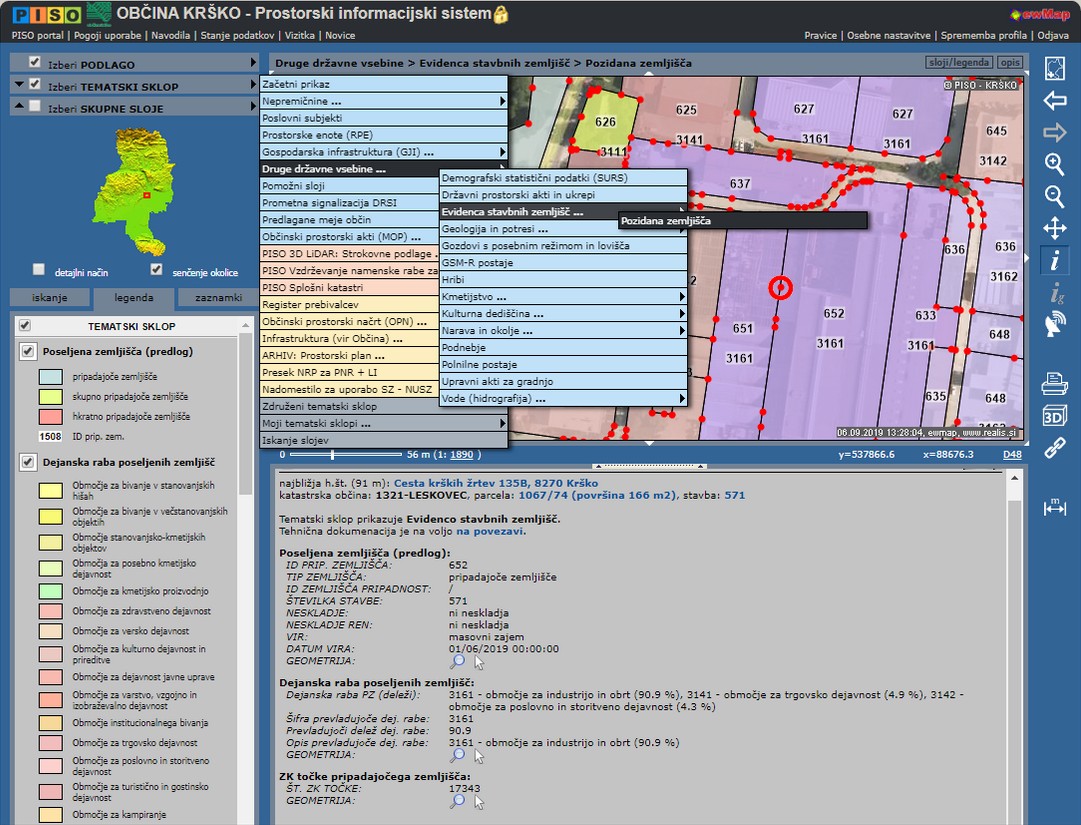The height and width of the screenshot is (825, 1081).
Task: Click the pripadajoče zemljišče color swatch
Action: pyautogui.click(x=50, y=377)
